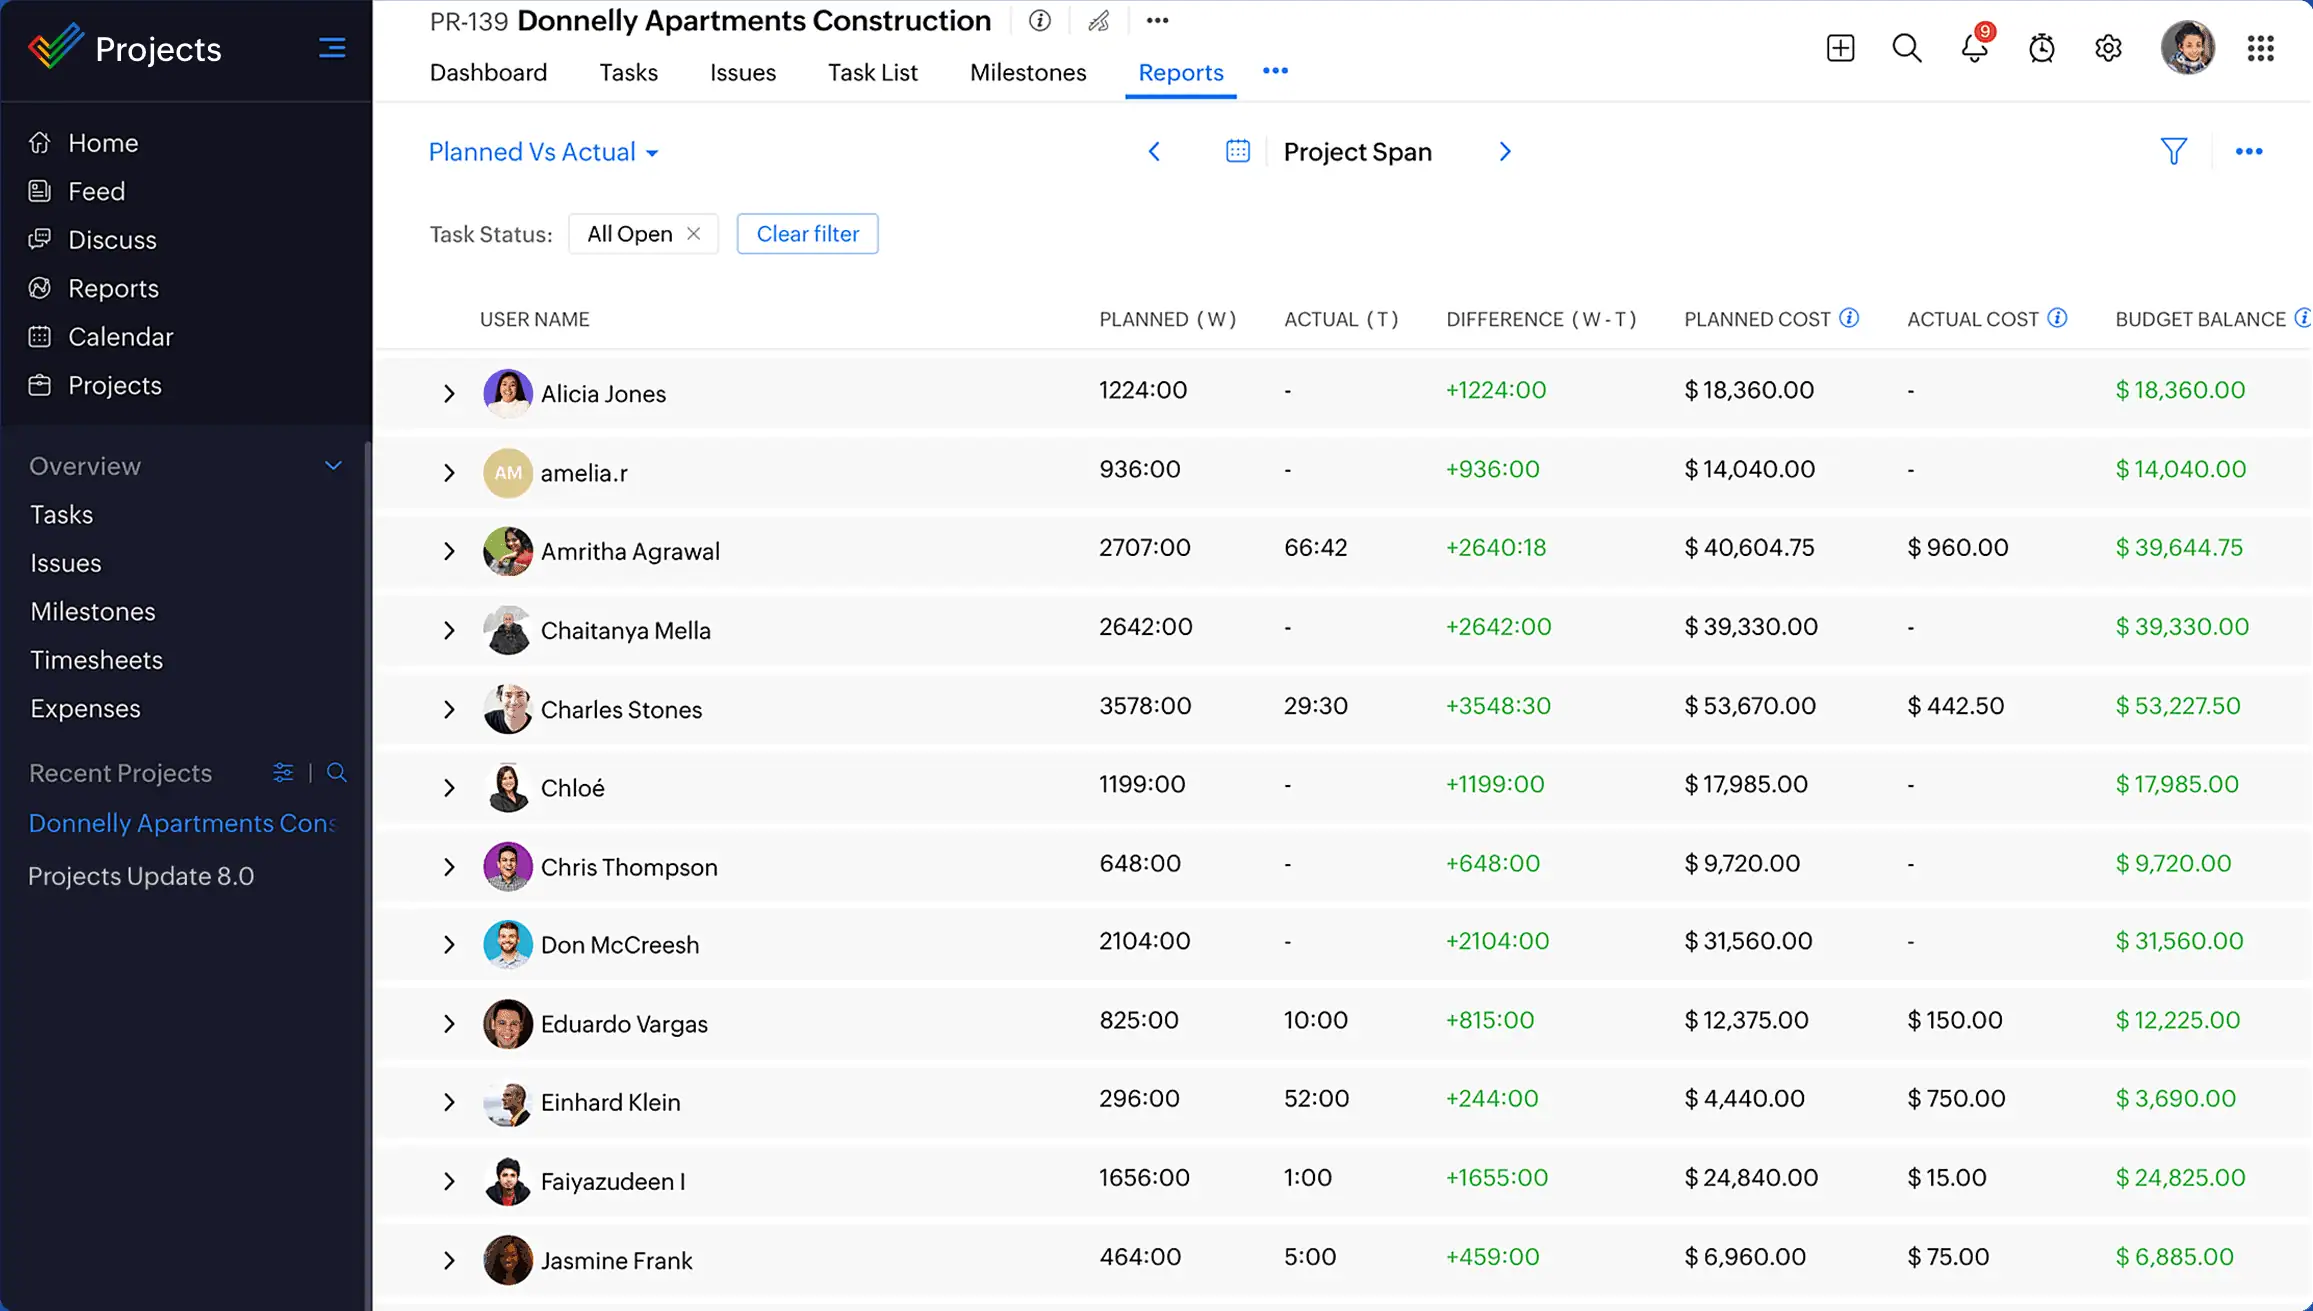
Task: Collapse the sidebar with the hamburger toggle
Action: point(331,47)
